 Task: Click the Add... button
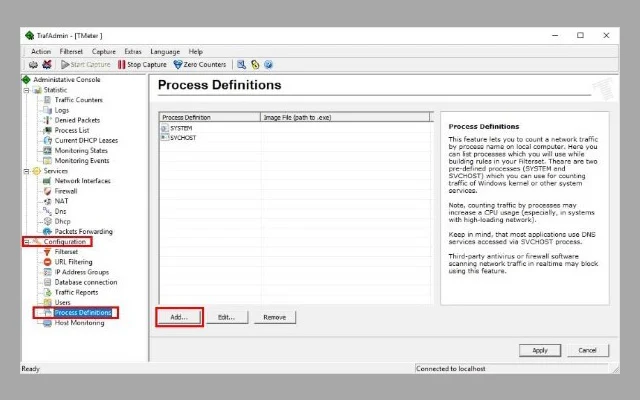(179, 317)
